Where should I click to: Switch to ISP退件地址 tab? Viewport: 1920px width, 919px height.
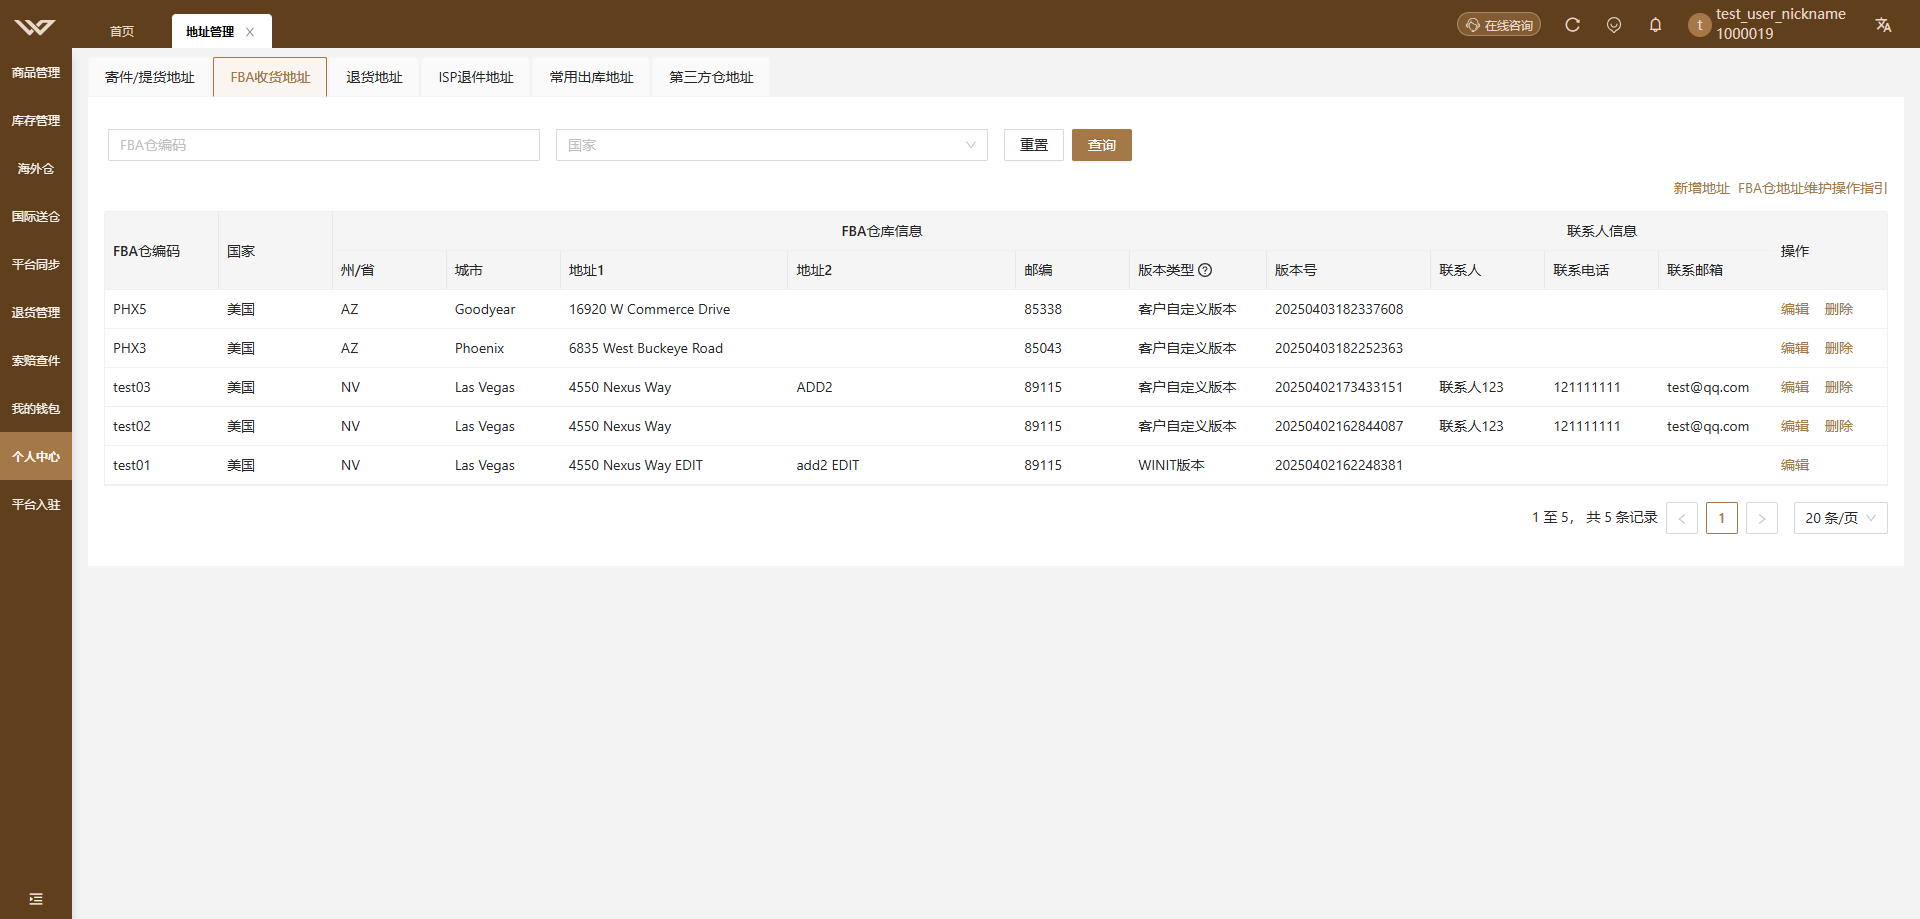(476, 77)
